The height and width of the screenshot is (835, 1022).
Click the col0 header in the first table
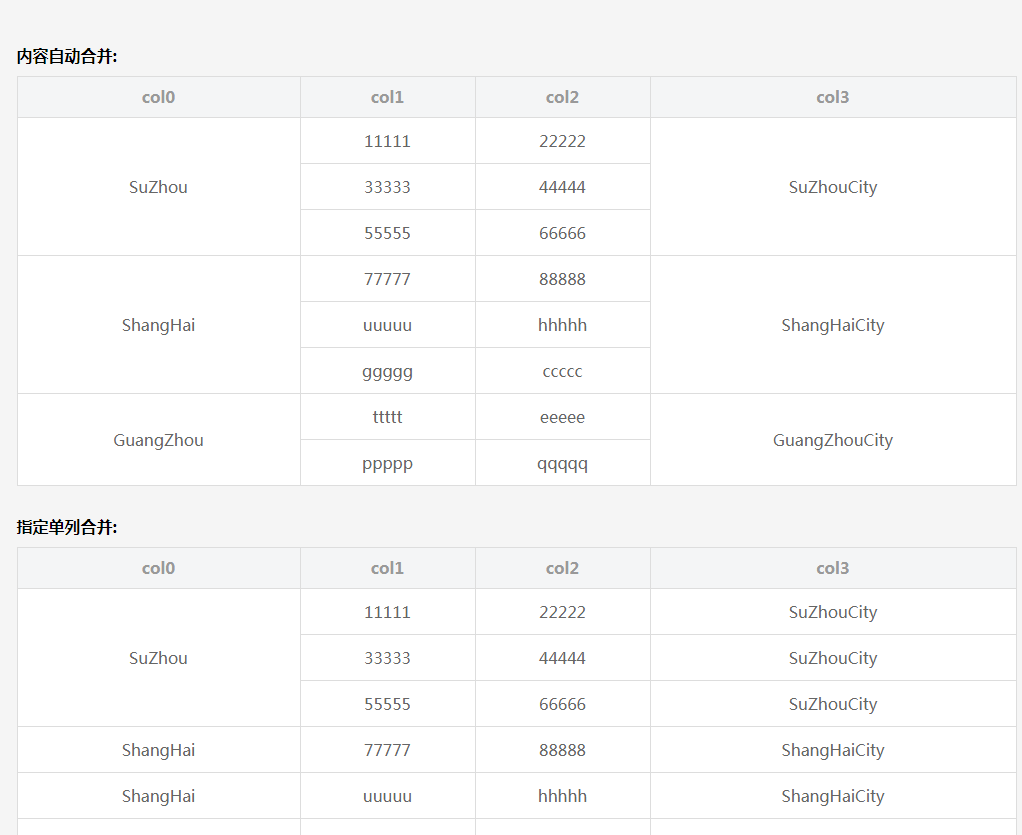(x=157, y=97)
